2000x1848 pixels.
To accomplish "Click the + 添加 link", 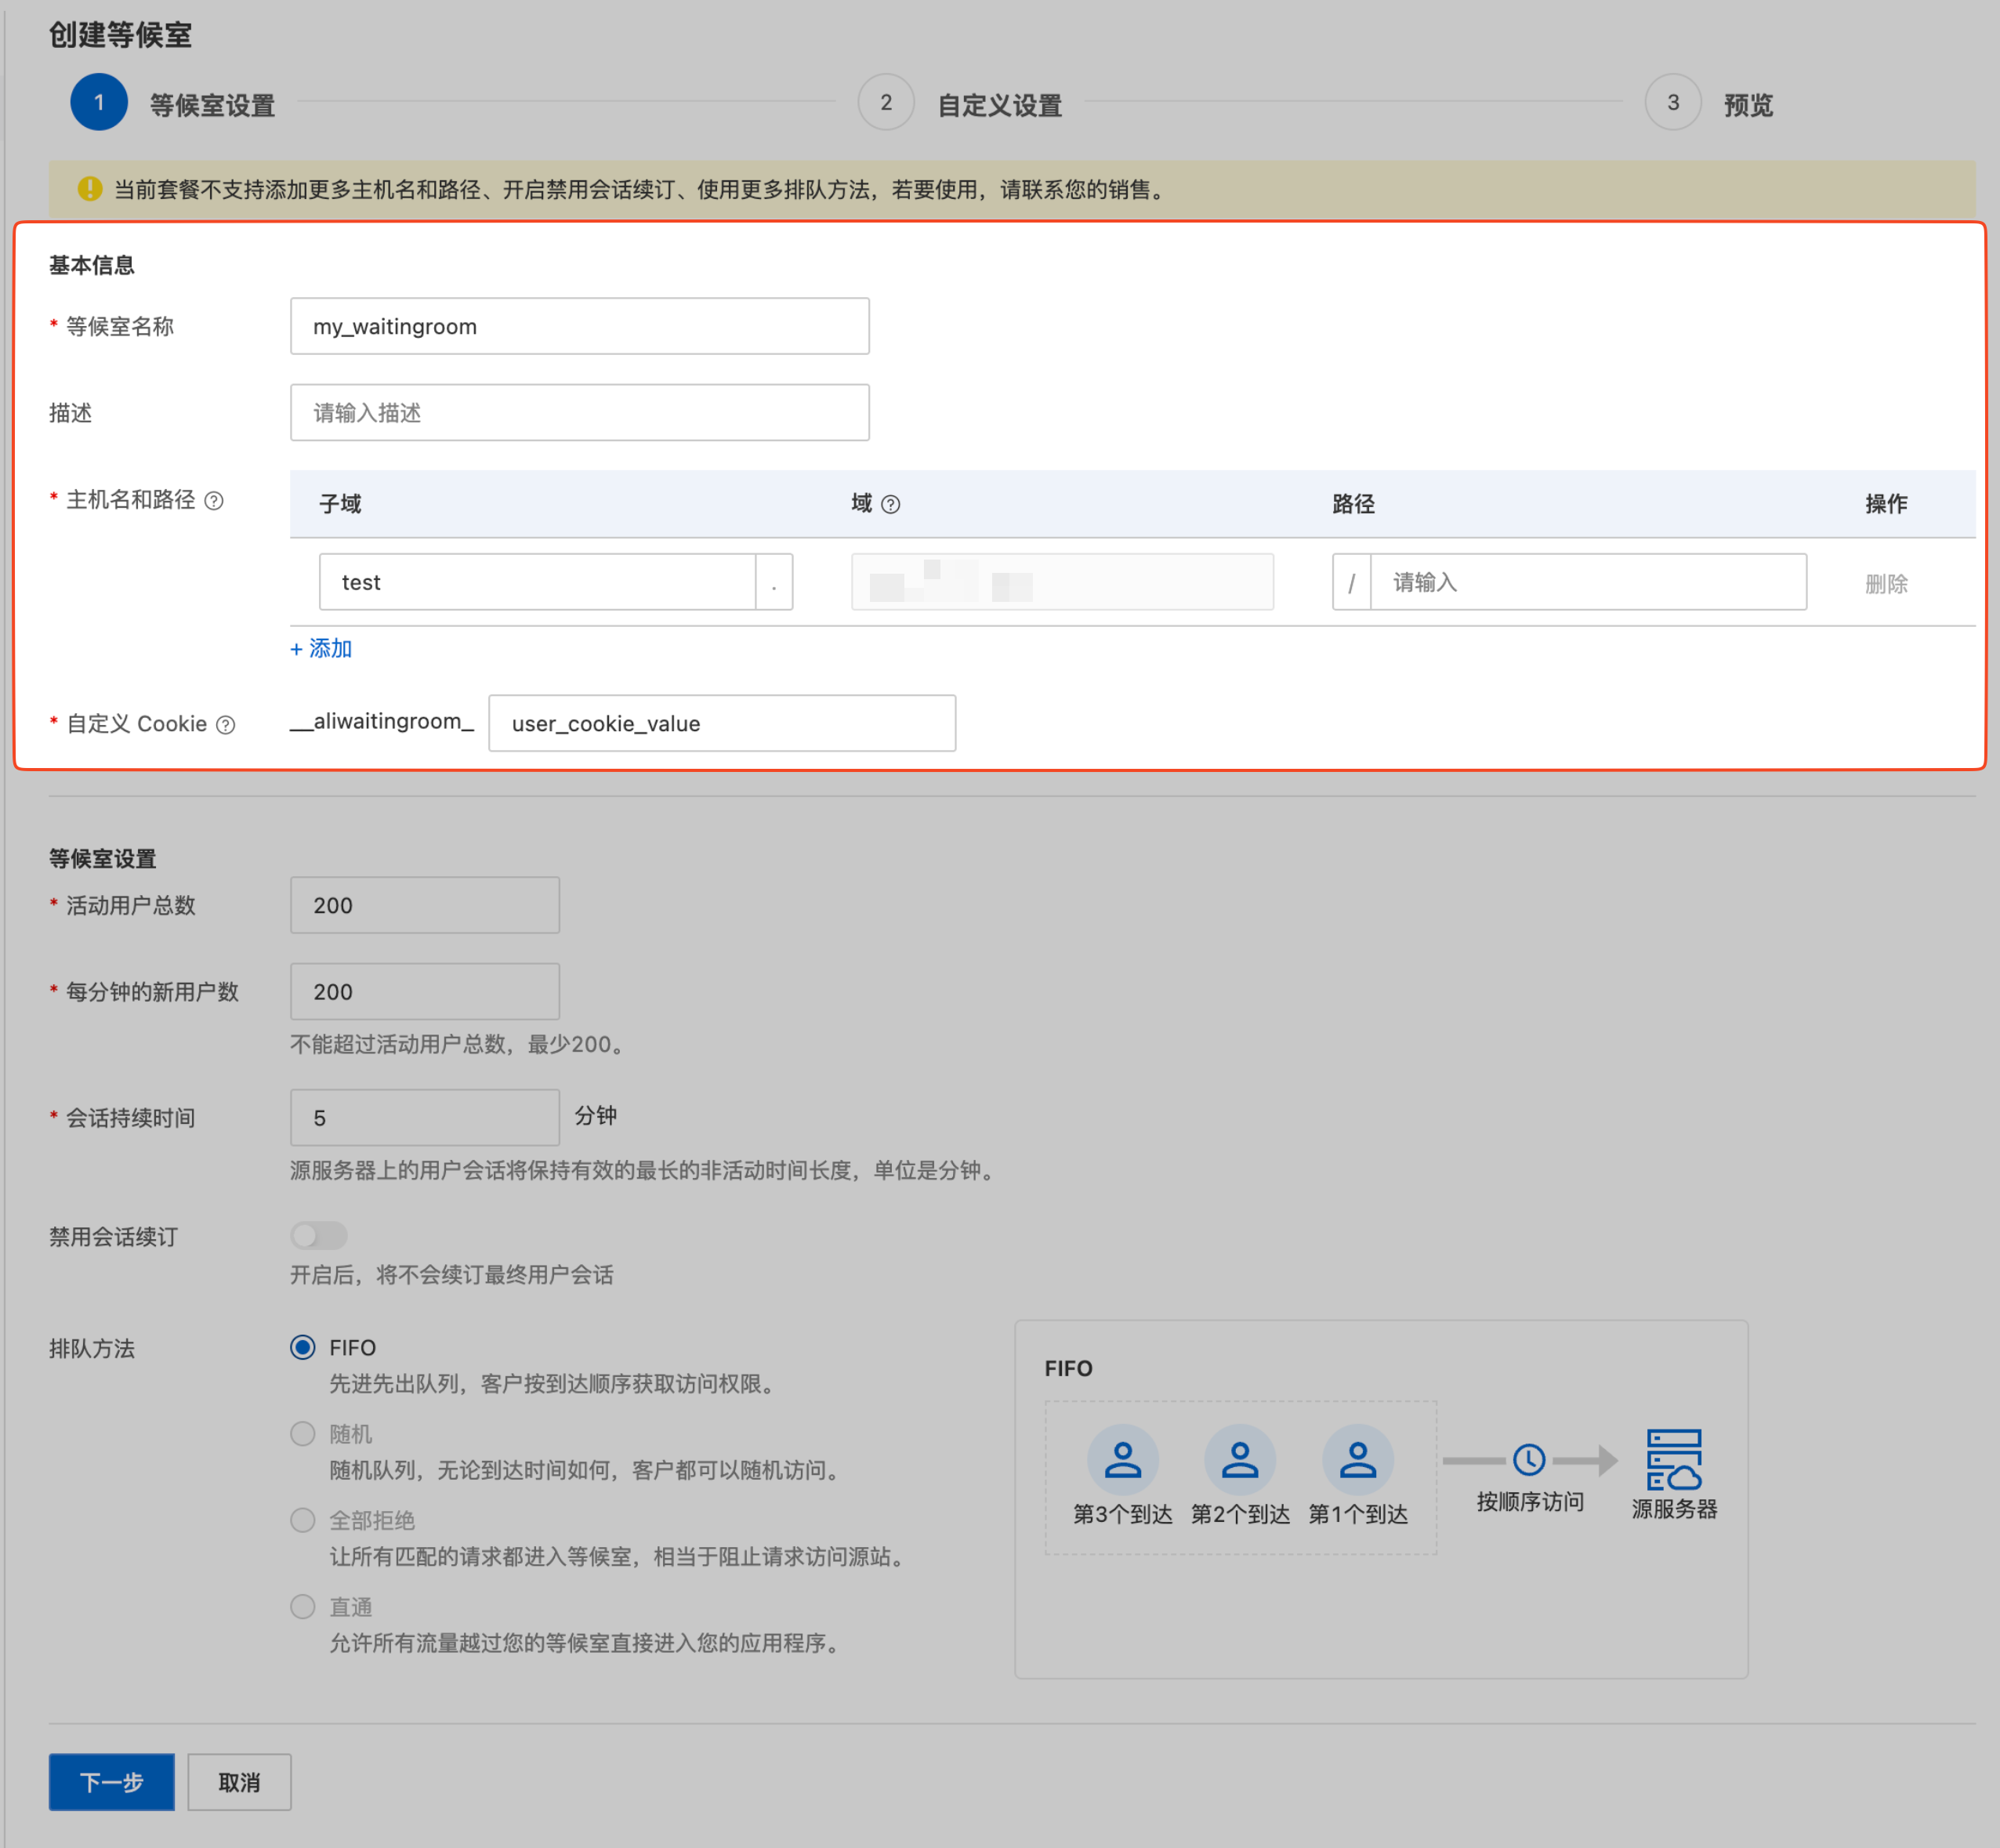I will [x=321, y=648].
